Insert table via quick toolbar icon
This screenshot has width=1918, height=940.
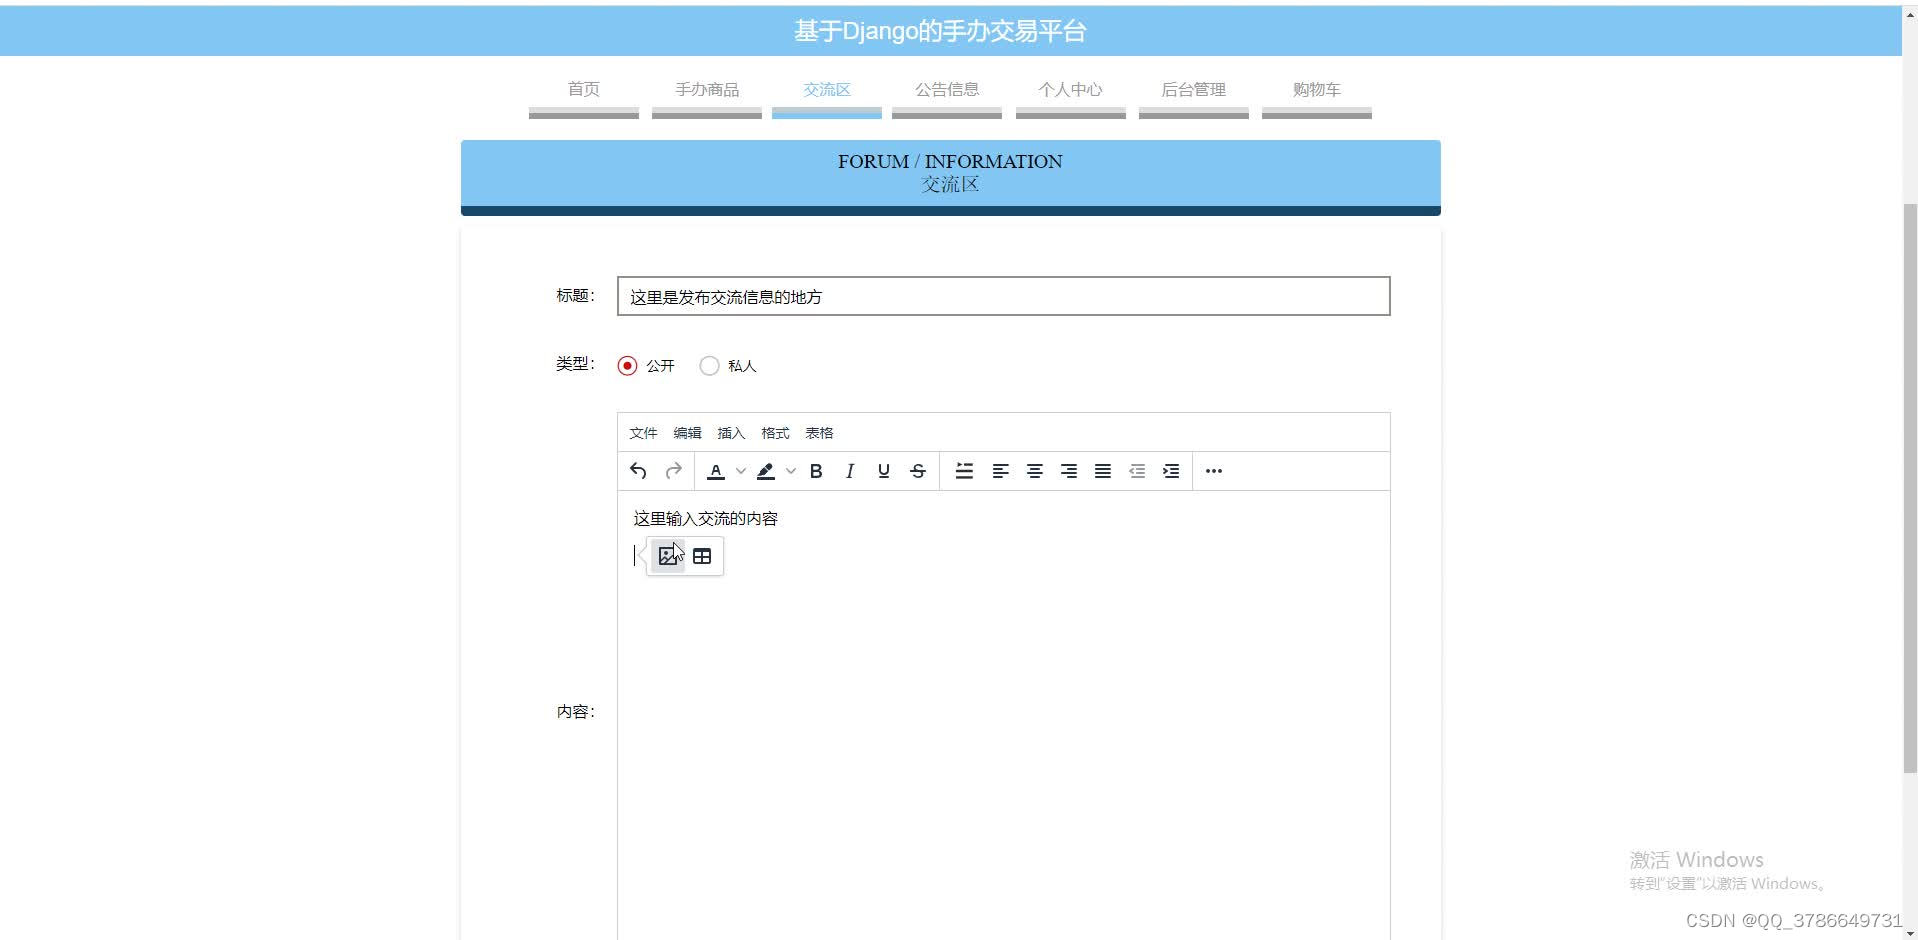702,556
